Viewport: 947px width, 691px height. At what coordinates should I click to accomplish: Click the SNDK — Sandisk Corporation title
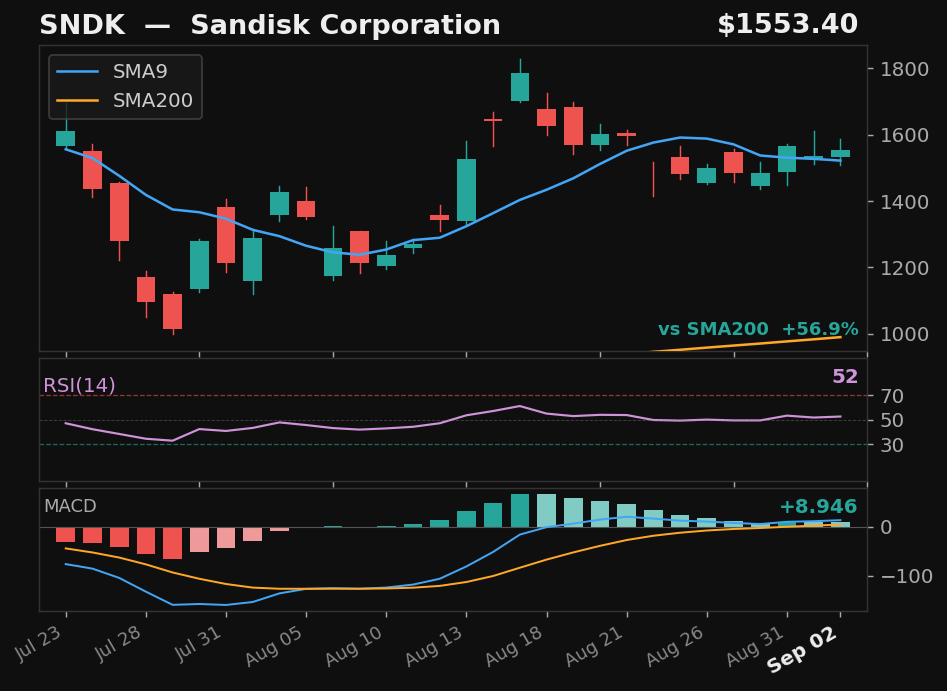click(x=270, y=25)
